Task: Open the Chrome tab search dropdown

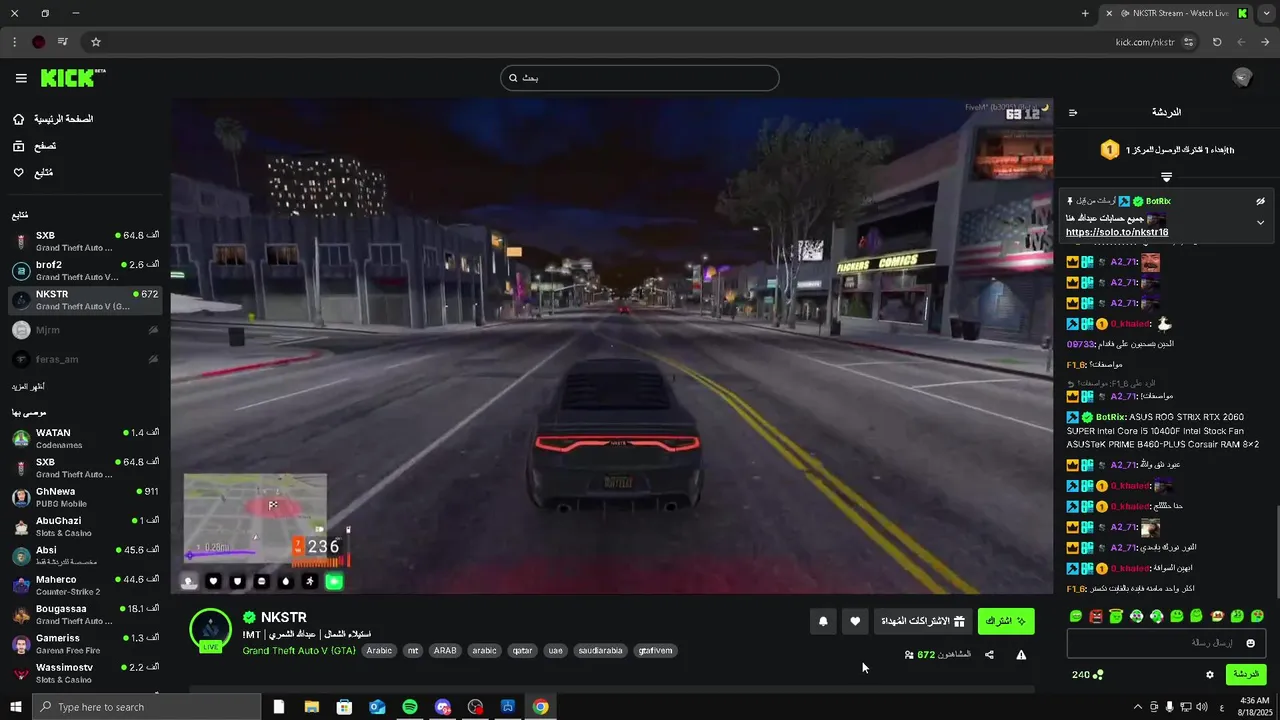Action: pyautogui.click(x=1266, y=13)
